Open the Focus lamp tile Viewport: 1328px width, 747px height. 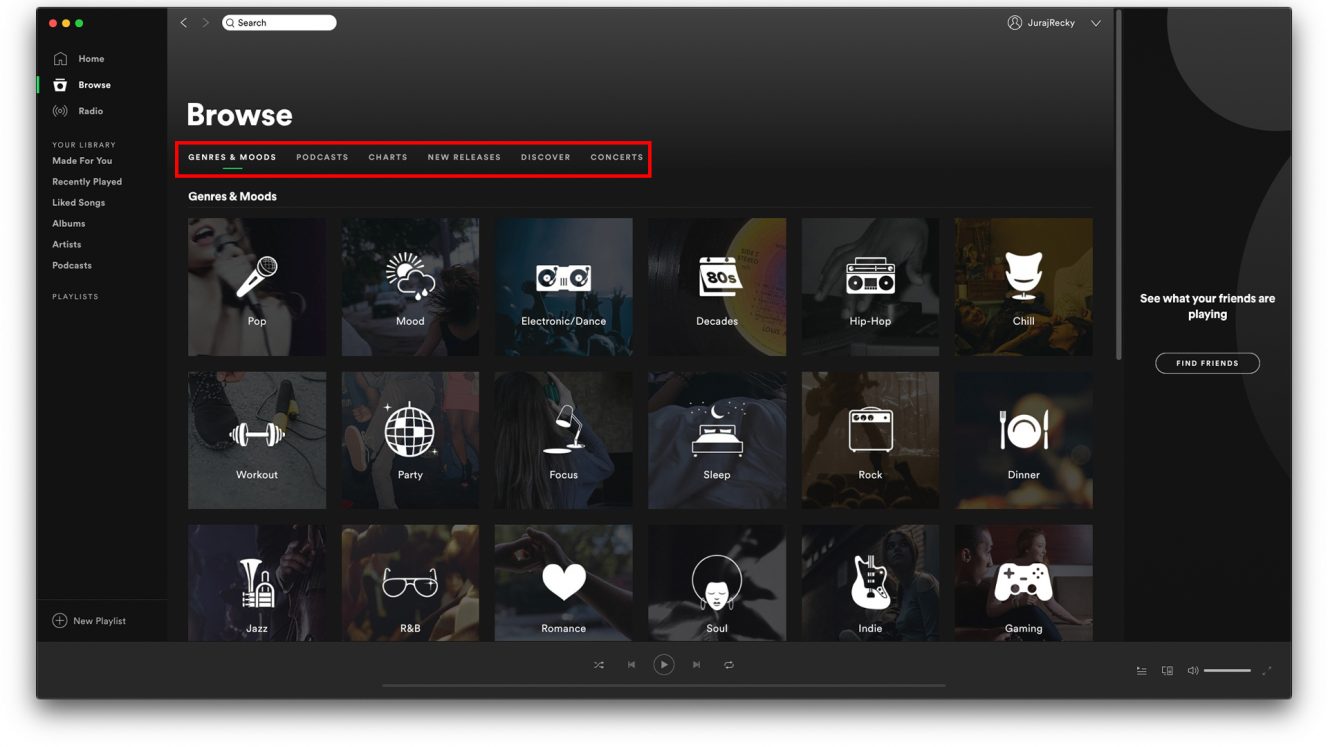(x=564, y=440)
